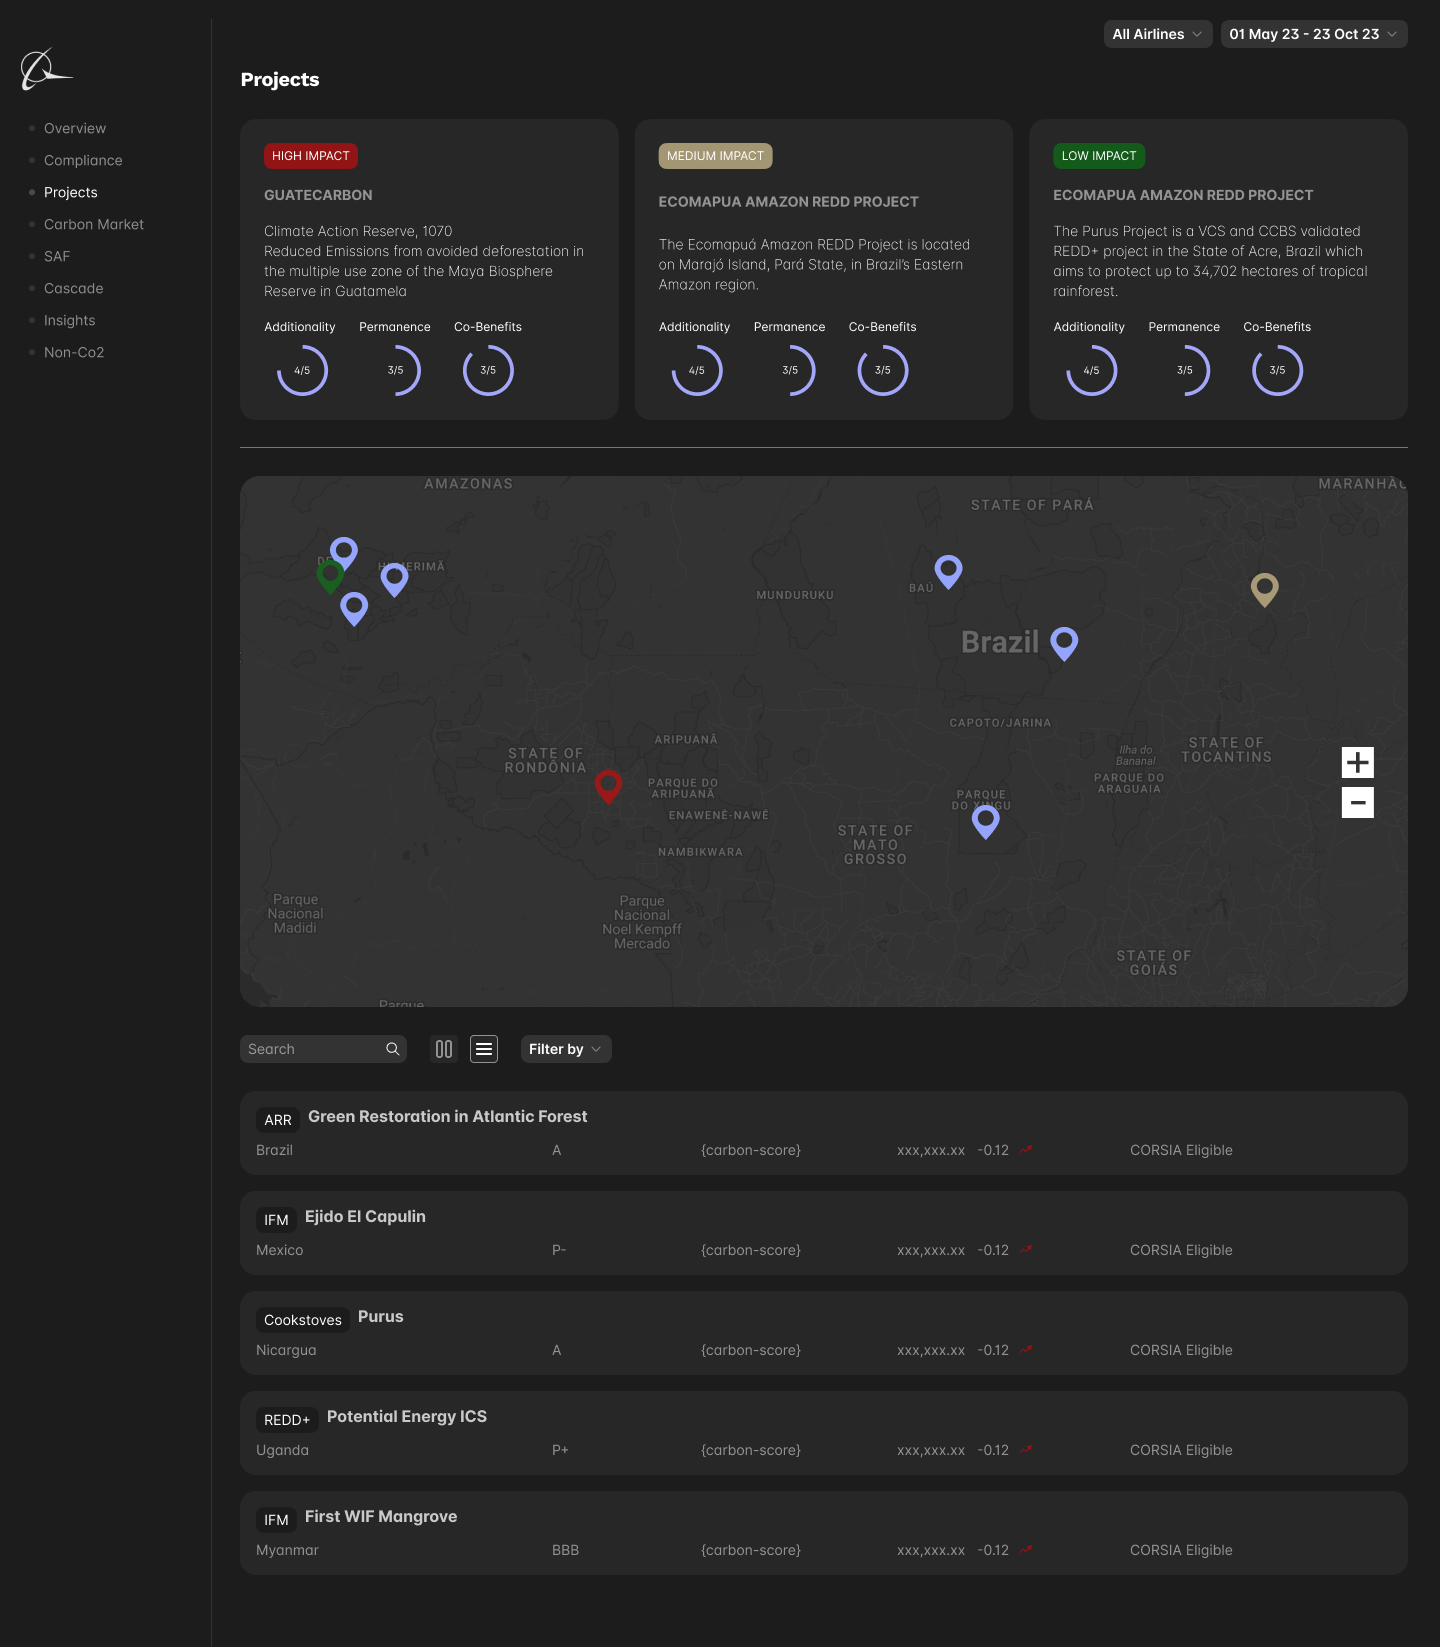Zoom out on the map with minus button
Image resolution: width=1440 pixels, height=1647 pixels.
(1357, 802)
